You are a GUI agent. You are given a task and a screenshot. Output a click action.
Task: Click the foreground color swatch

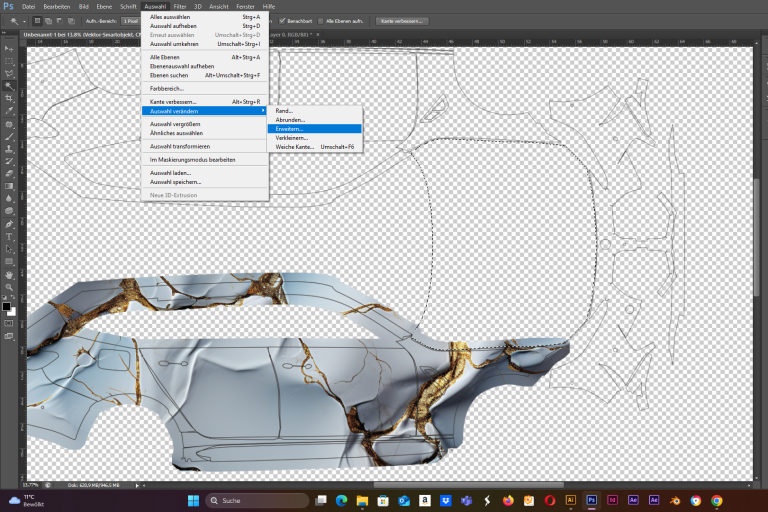pos(6,307)
